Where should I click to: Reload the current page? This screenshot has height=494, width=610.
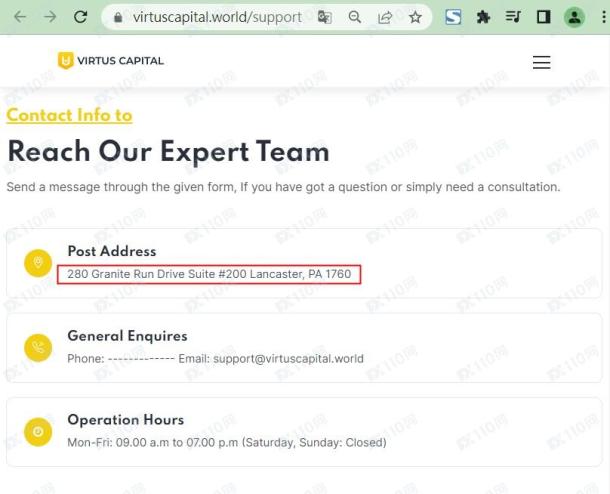[81, 17]
